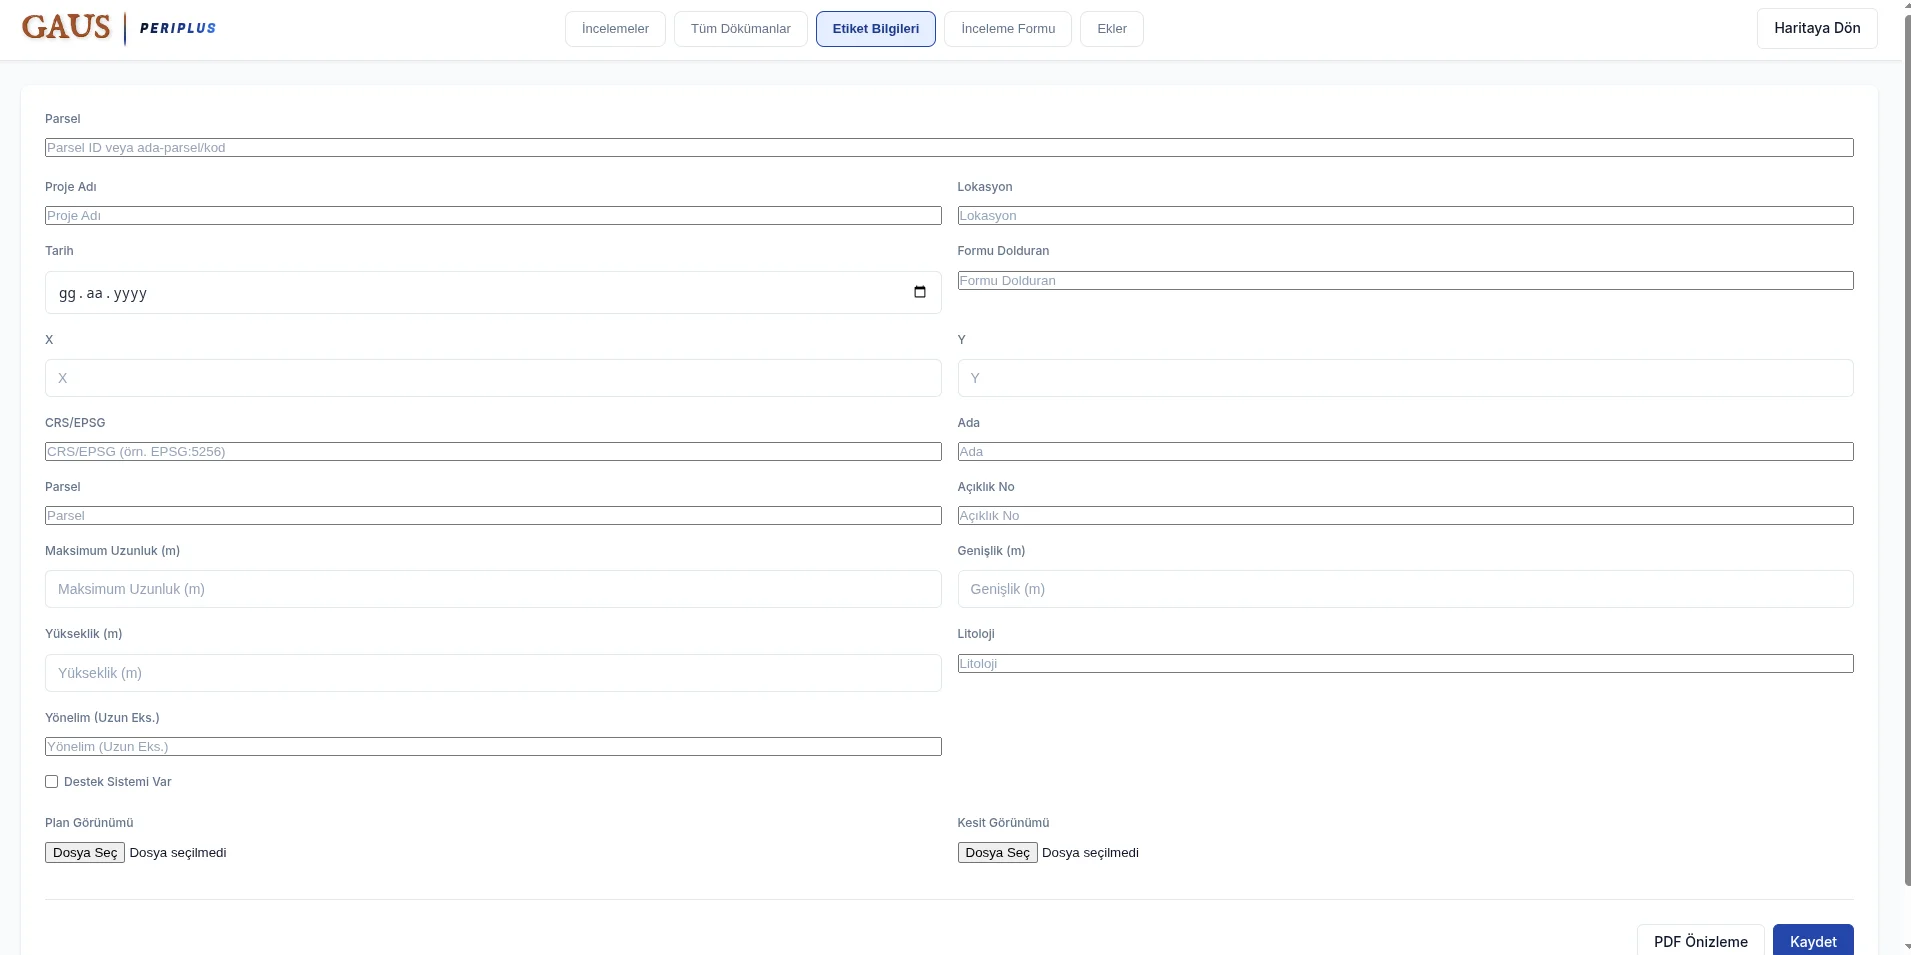The width and height of the screenshot is (1911, 955).
Task: Focus the Formu Dolduran input
Action: point(1405,281)
